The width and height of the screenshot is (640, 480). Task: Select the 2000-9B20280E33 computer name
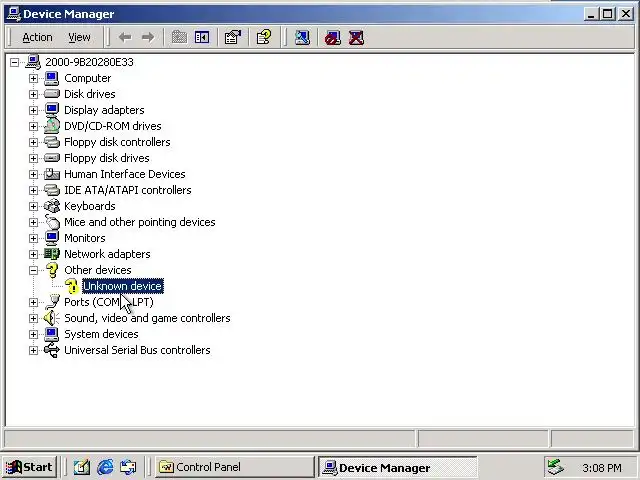(x=89, y=62)
